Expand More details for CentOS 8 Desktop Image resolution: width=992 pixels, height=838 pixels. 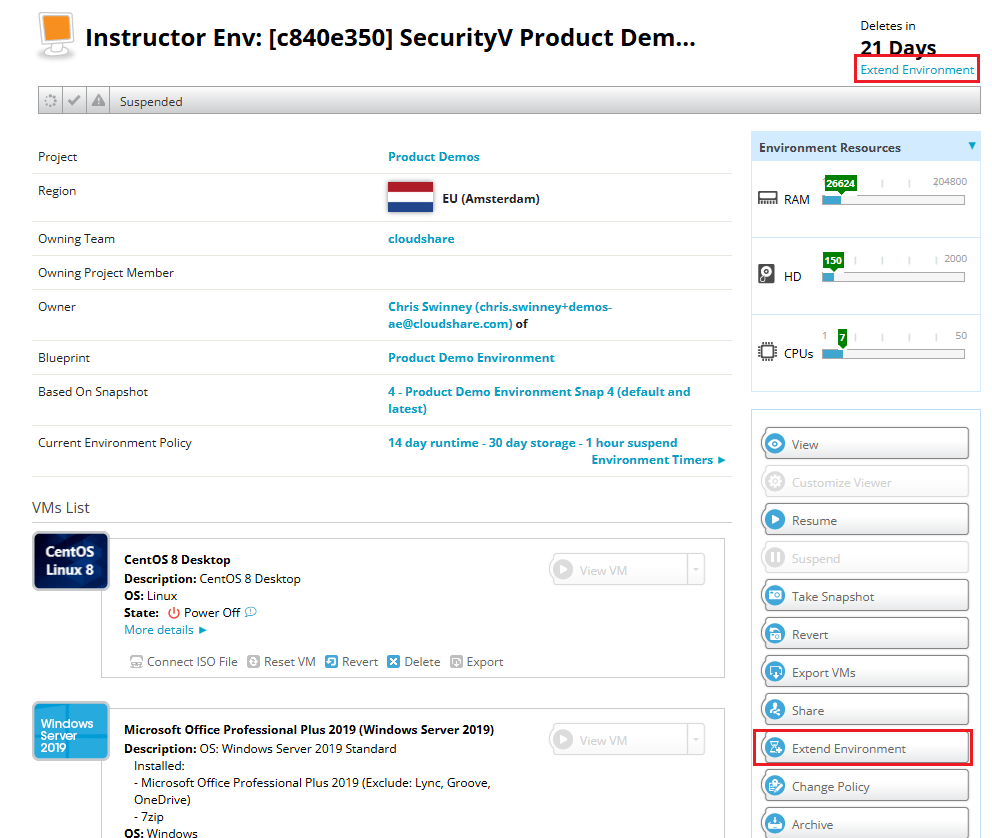pyautogui.click(x=164, y=629)
